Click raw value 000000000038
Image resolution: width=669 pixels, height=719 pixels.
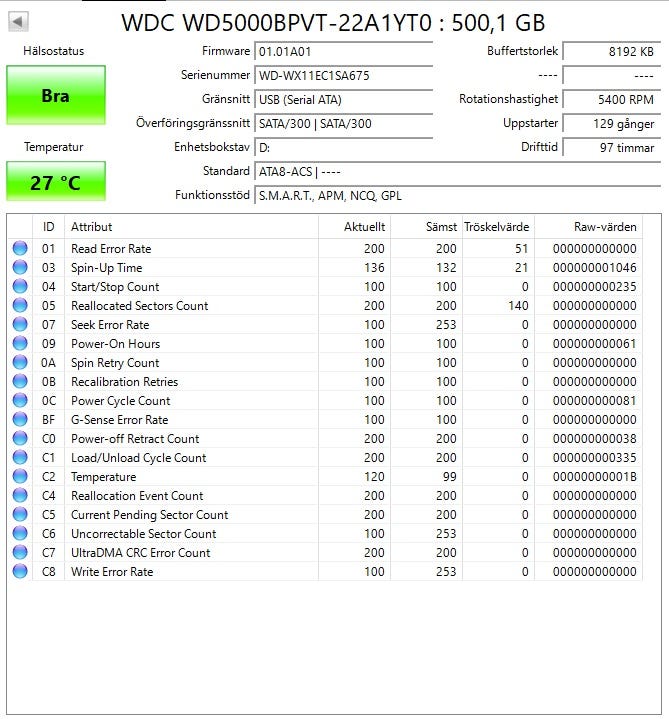594,438
